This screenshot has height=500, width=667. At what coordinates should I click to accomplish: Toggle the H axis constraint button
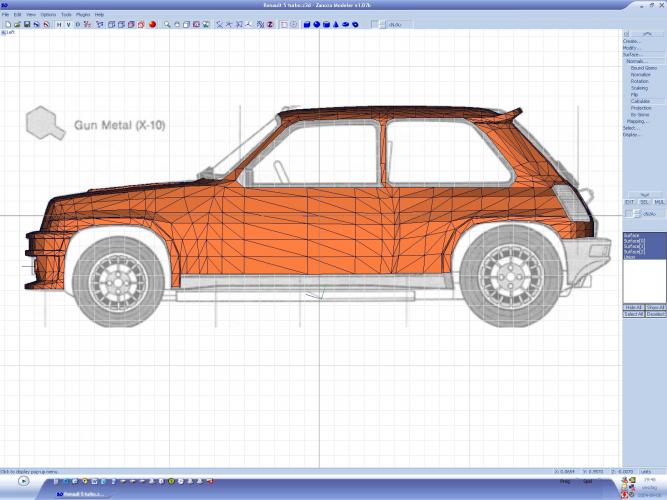point(58,24)
